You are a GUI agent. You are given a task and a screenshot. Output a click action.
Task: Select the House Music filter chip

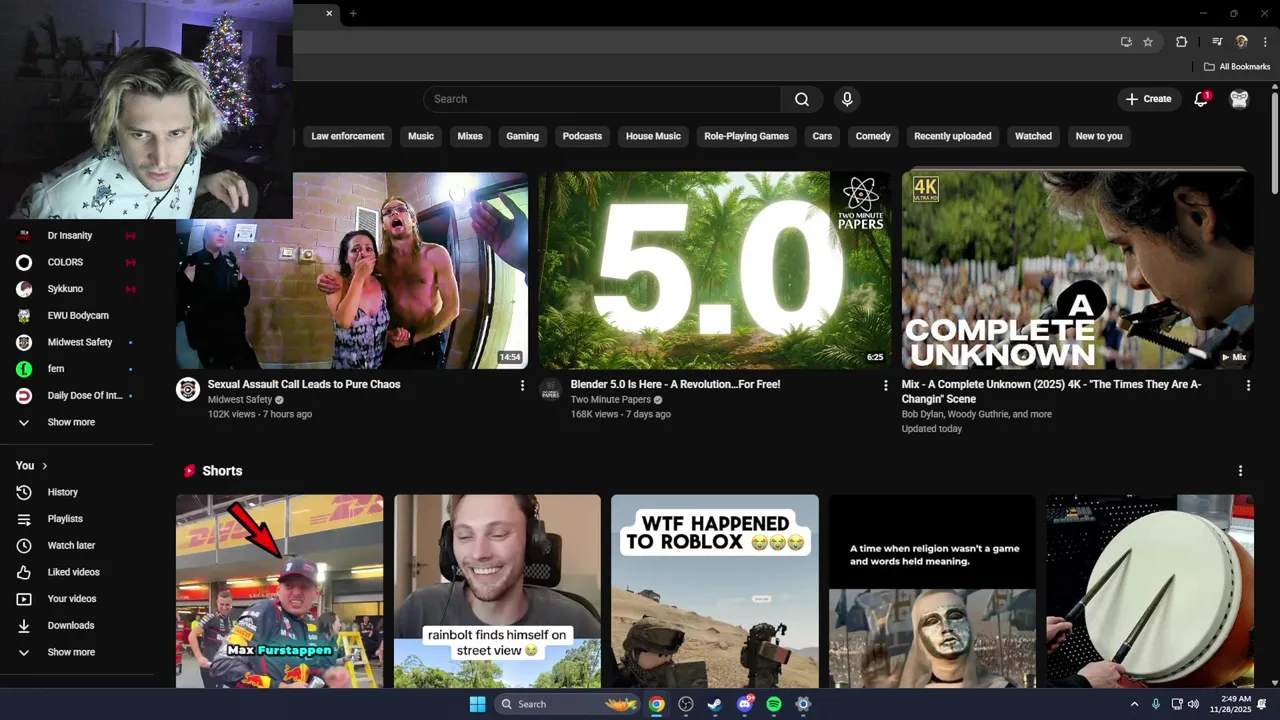653,136
